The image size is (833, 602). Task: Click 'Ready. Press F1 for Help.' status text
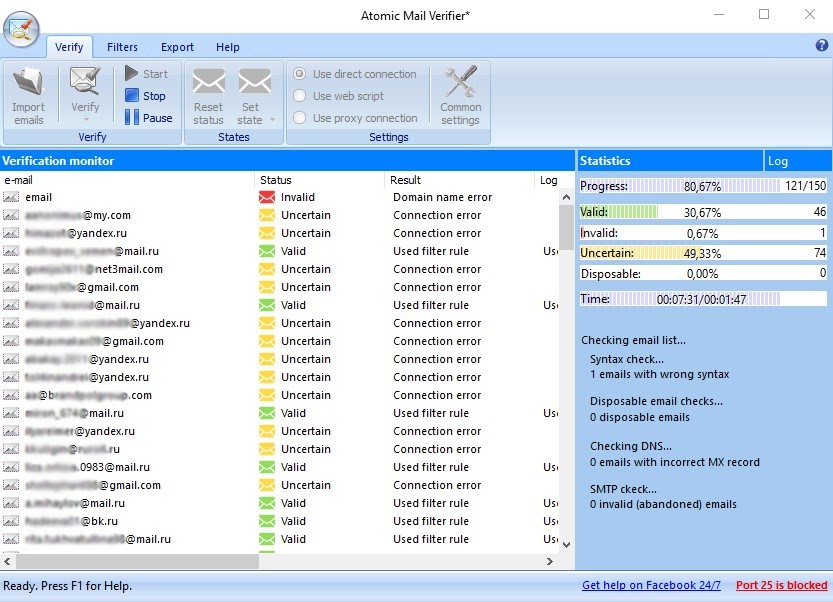click(x=67, y=586)
